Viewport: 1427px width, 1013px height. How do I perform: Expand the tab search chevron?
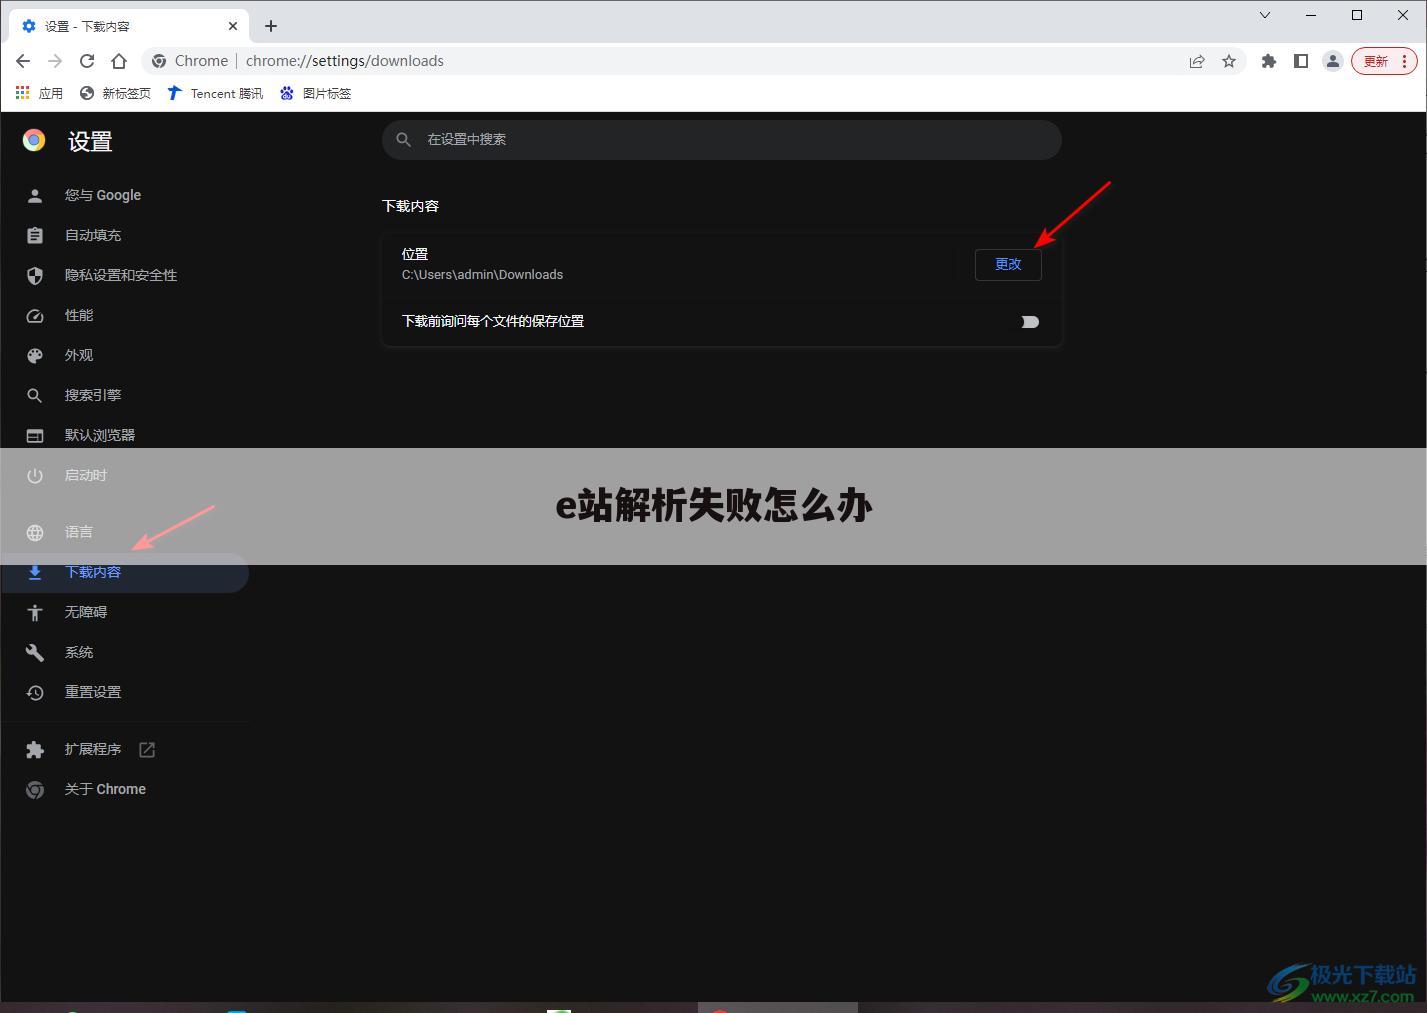[x=1265, y=15]
